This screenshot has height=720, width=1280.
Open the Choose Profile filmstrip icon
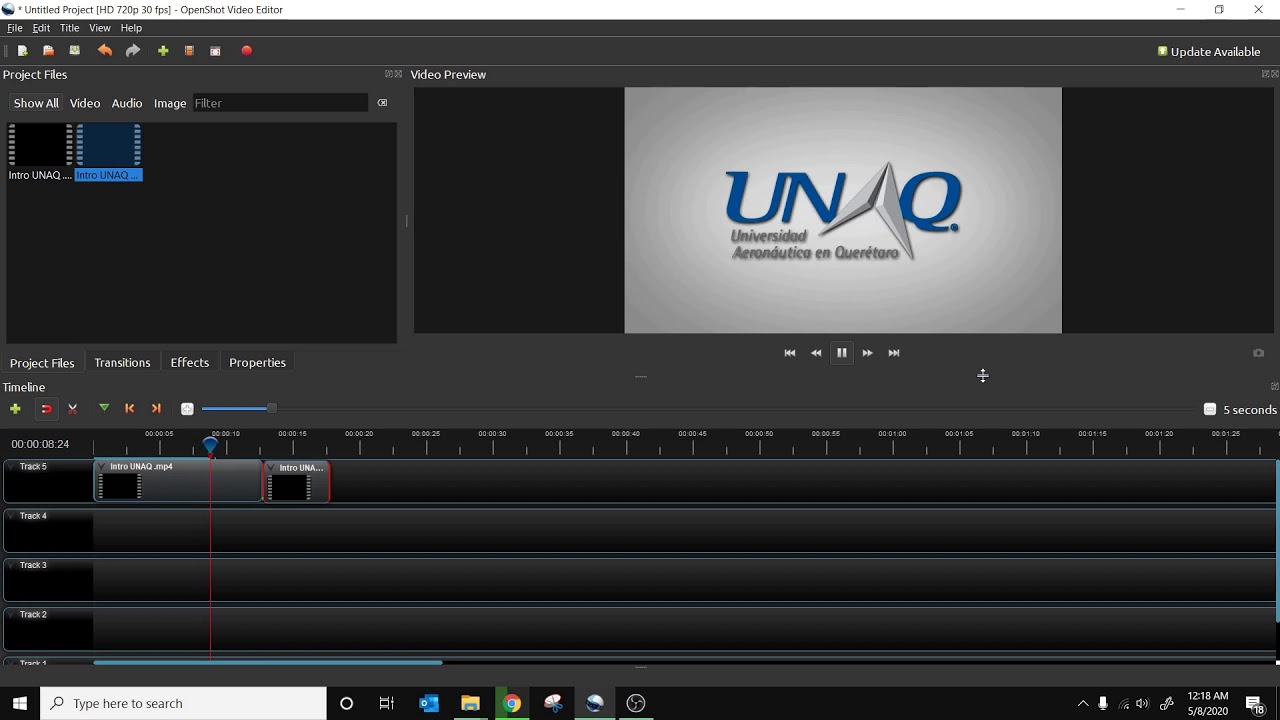(x=189, y=51)
